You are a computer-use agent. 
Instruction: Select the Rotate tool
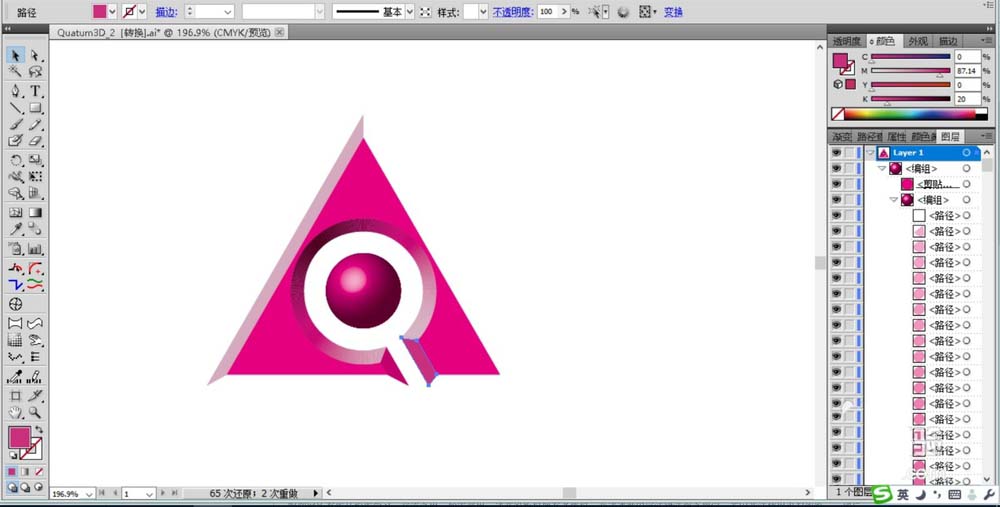(16, 160)
